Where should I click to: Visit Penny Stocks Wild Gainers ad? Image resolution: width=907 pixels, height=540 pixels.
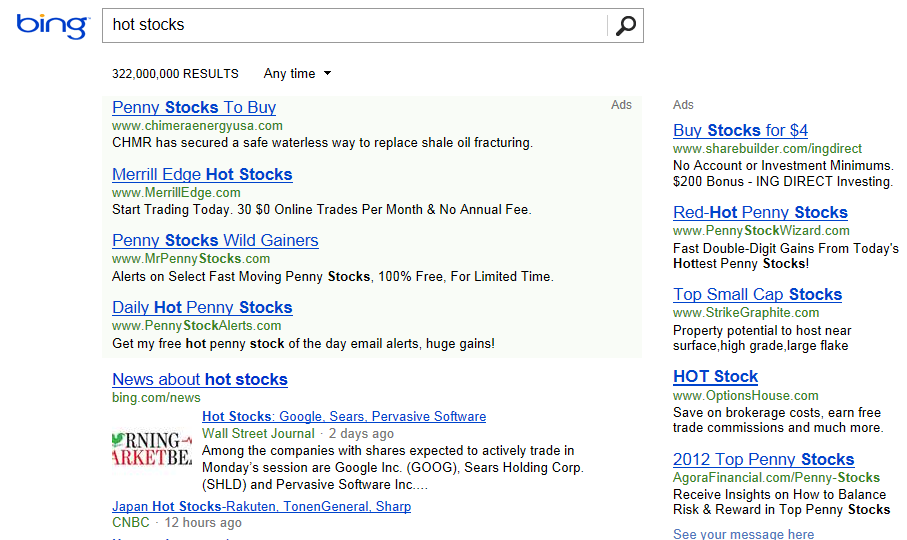click(x=215, y=241)
